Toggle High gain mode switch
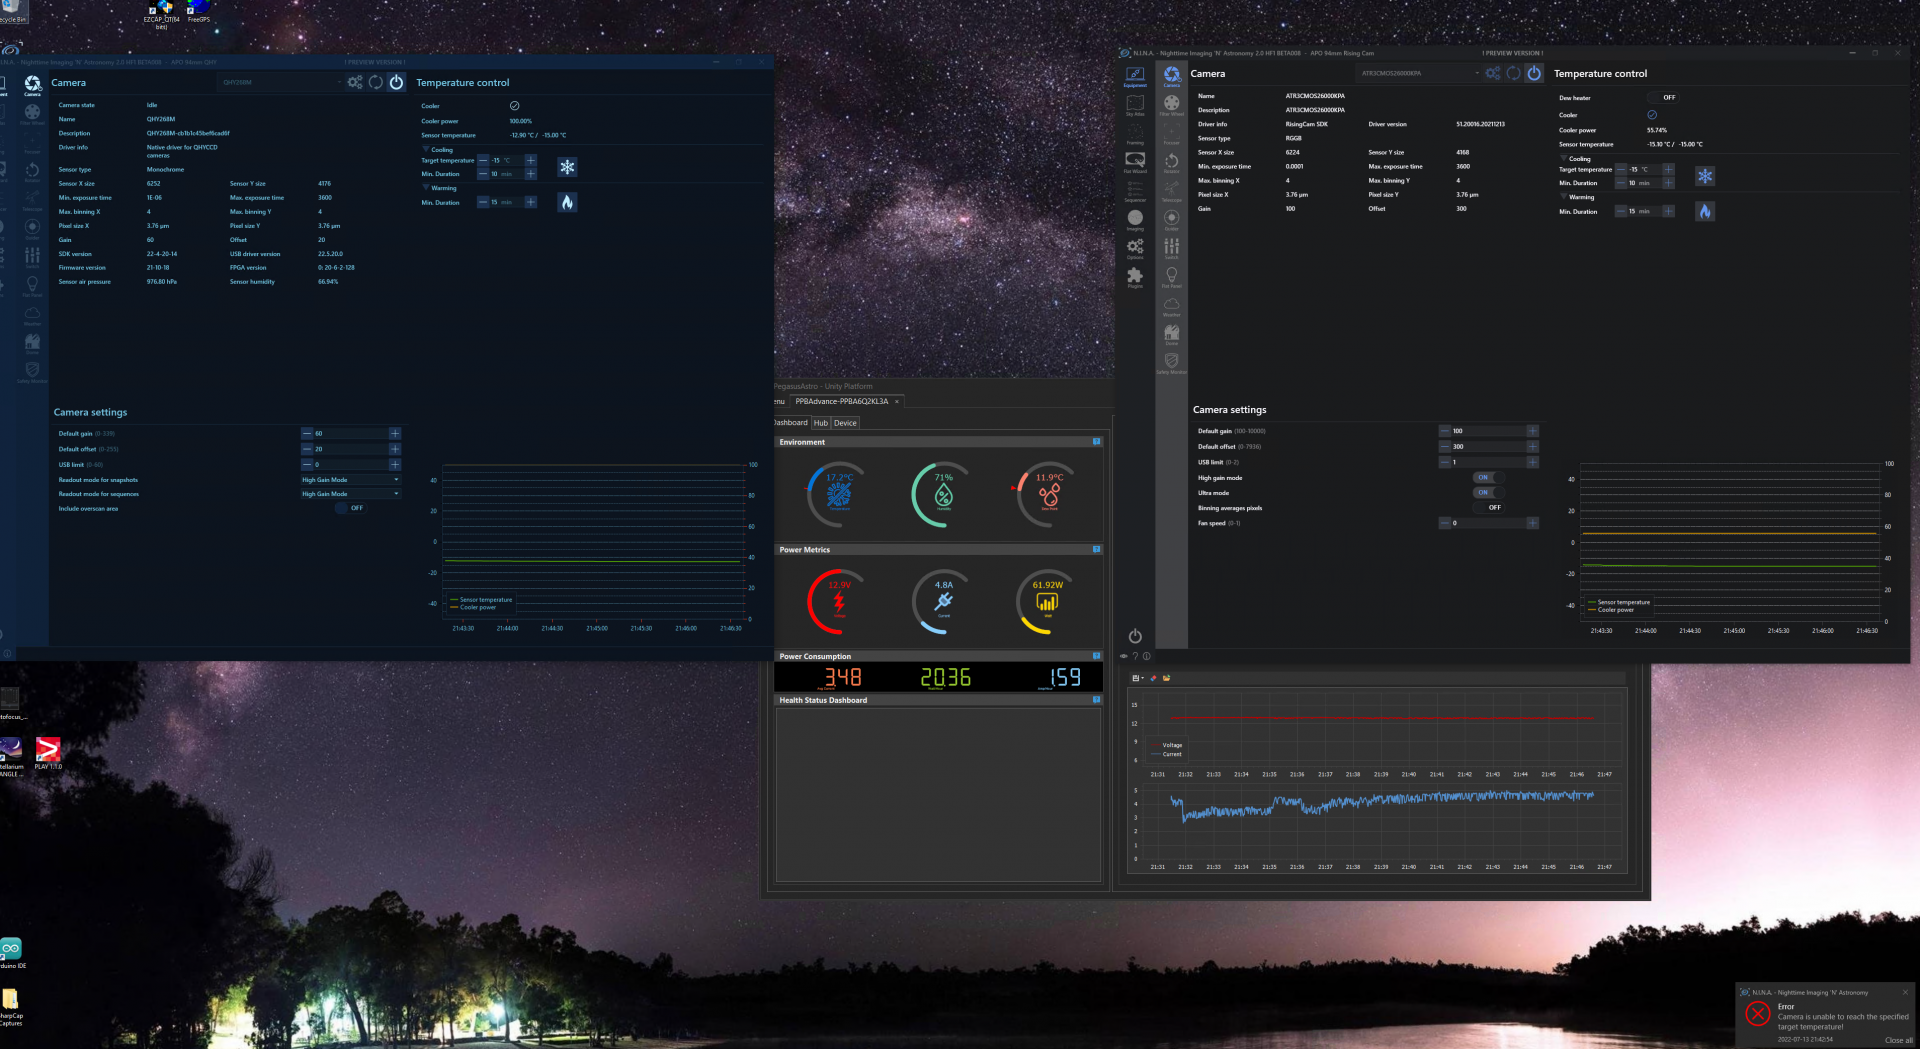The image size is (1920, 1049). [1488, 477]
